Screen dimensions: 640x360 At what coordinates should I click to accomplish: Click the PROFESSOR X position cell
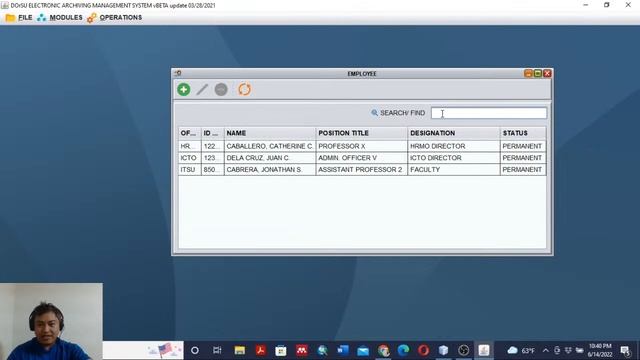pos(362,146)
